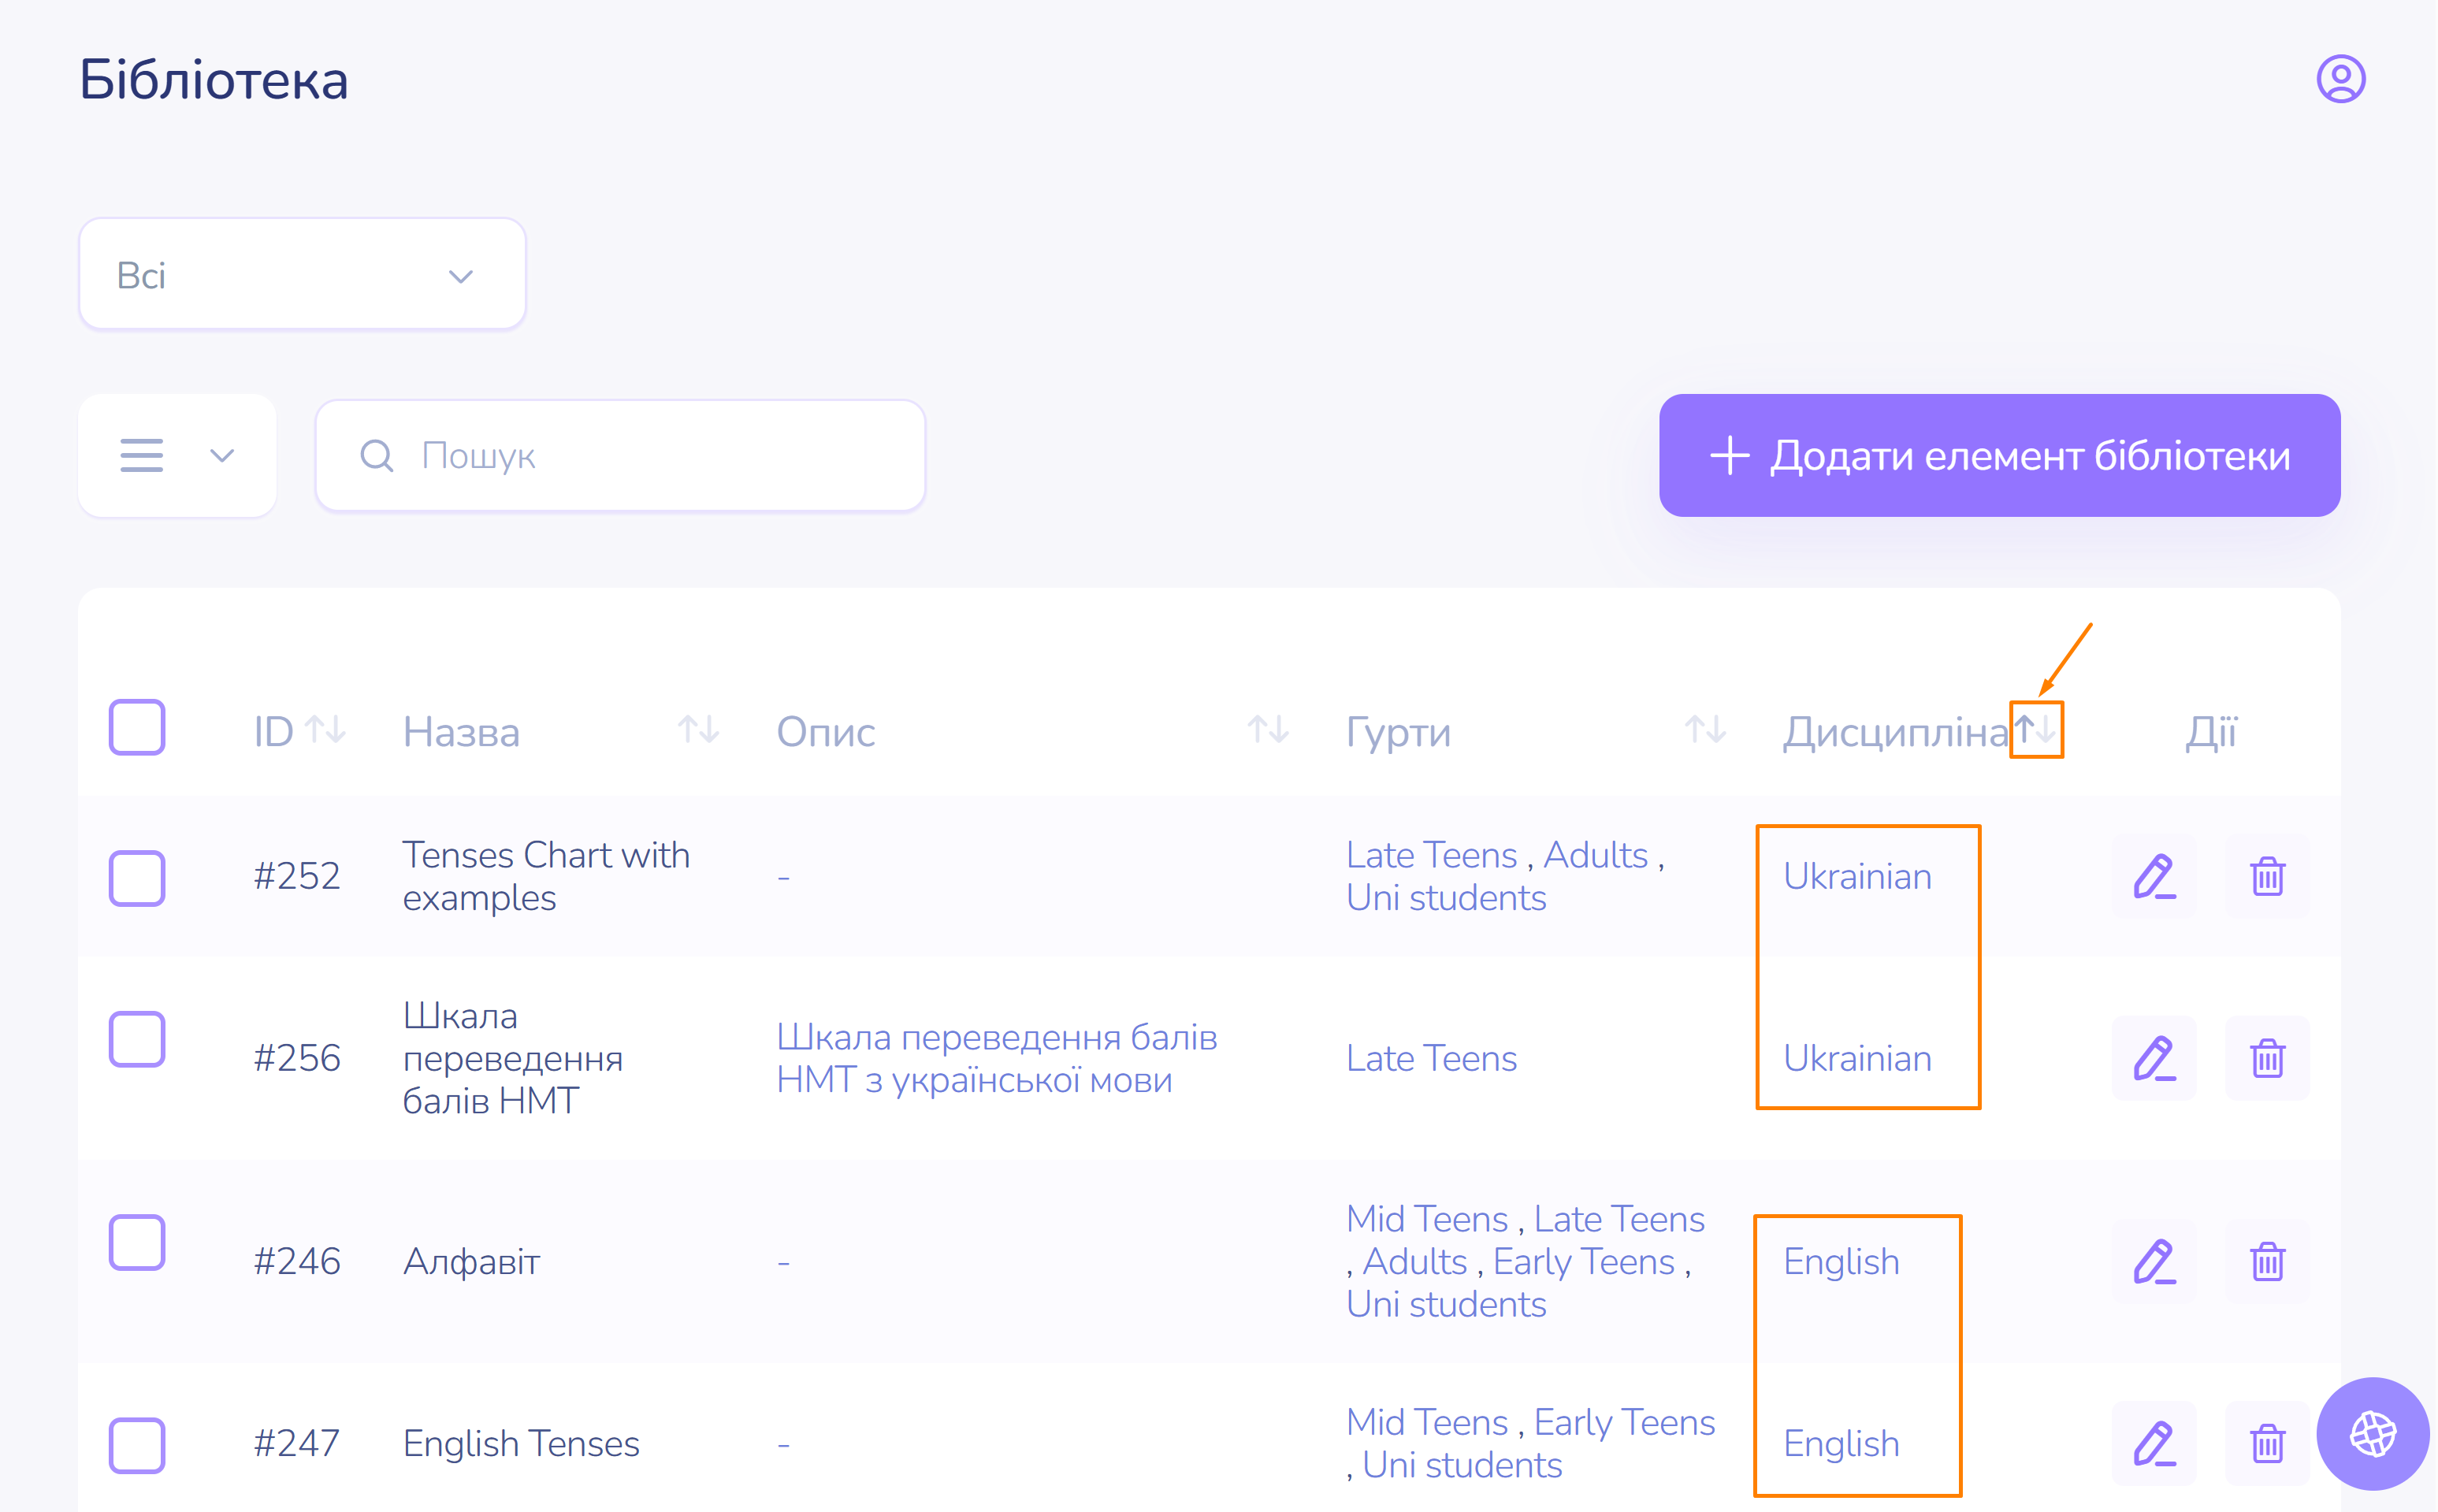Sort by Гурти column arrows
This screenshot has width=2438, height=1512.
[1705, 730]
